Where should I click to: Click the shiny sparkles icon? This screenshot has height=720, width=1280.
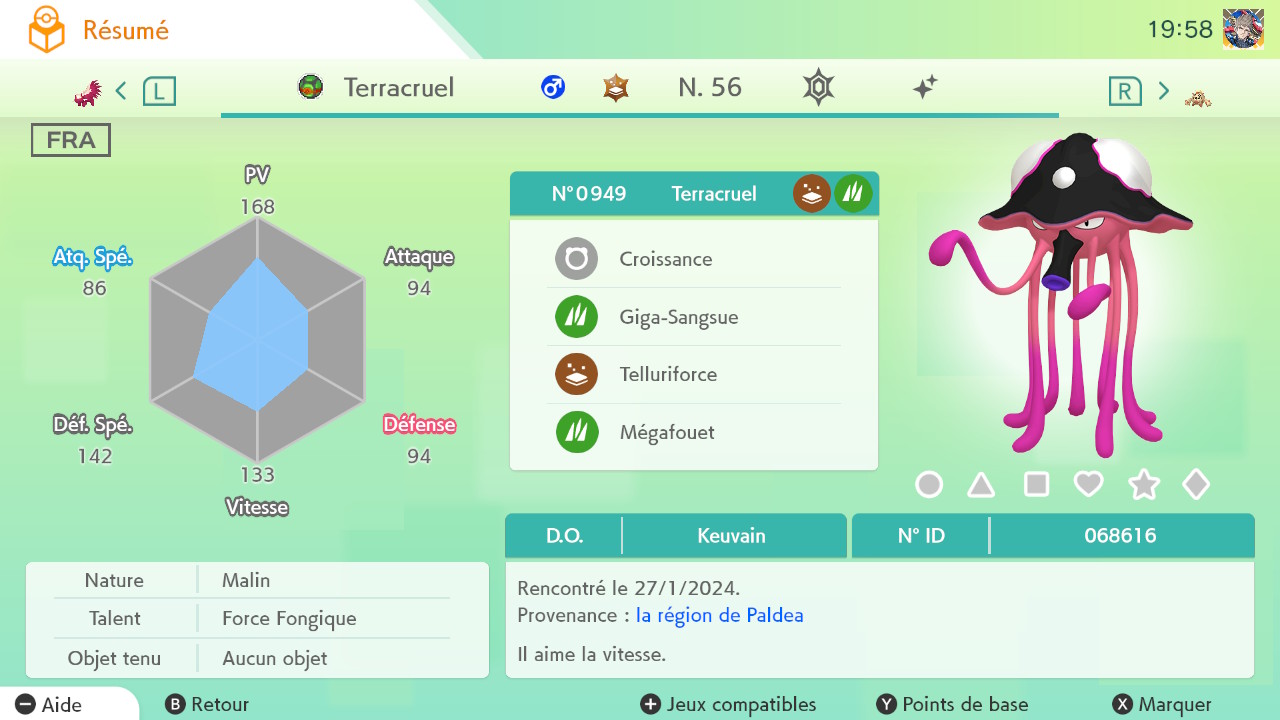click(925, 88)
